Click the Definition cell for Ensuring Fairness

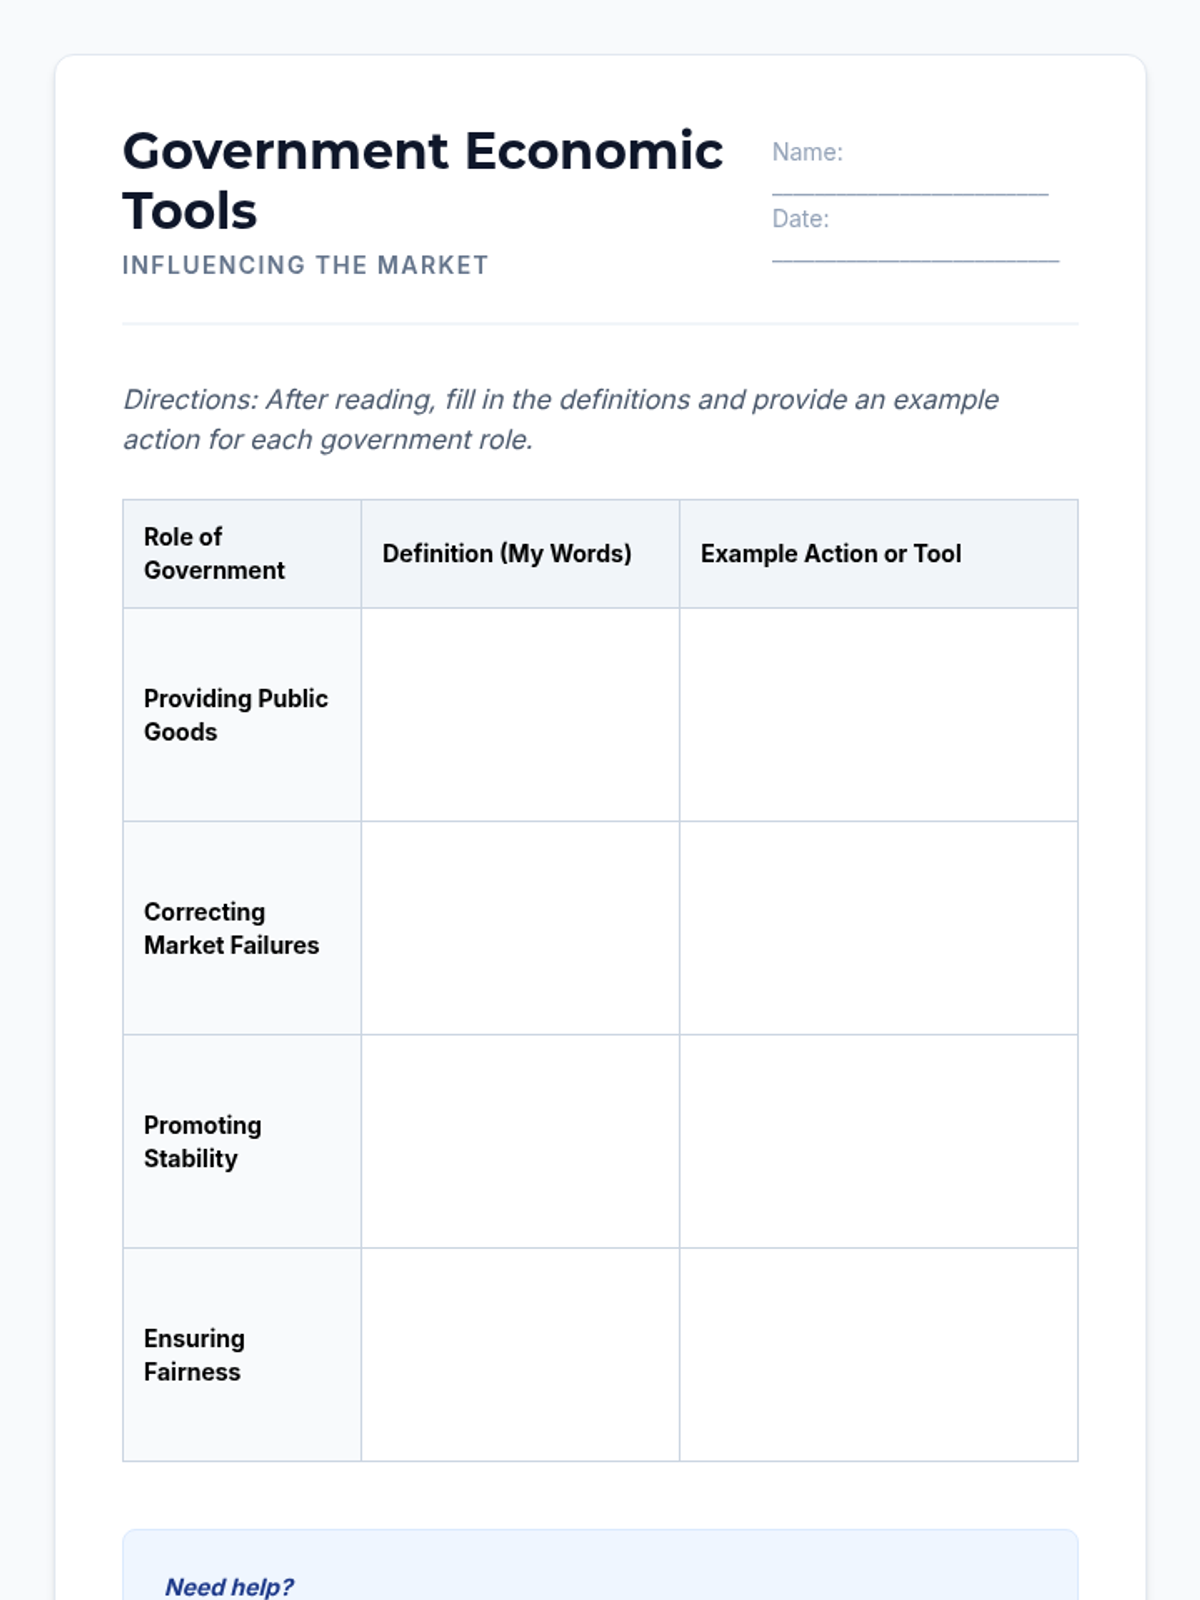520,1355
